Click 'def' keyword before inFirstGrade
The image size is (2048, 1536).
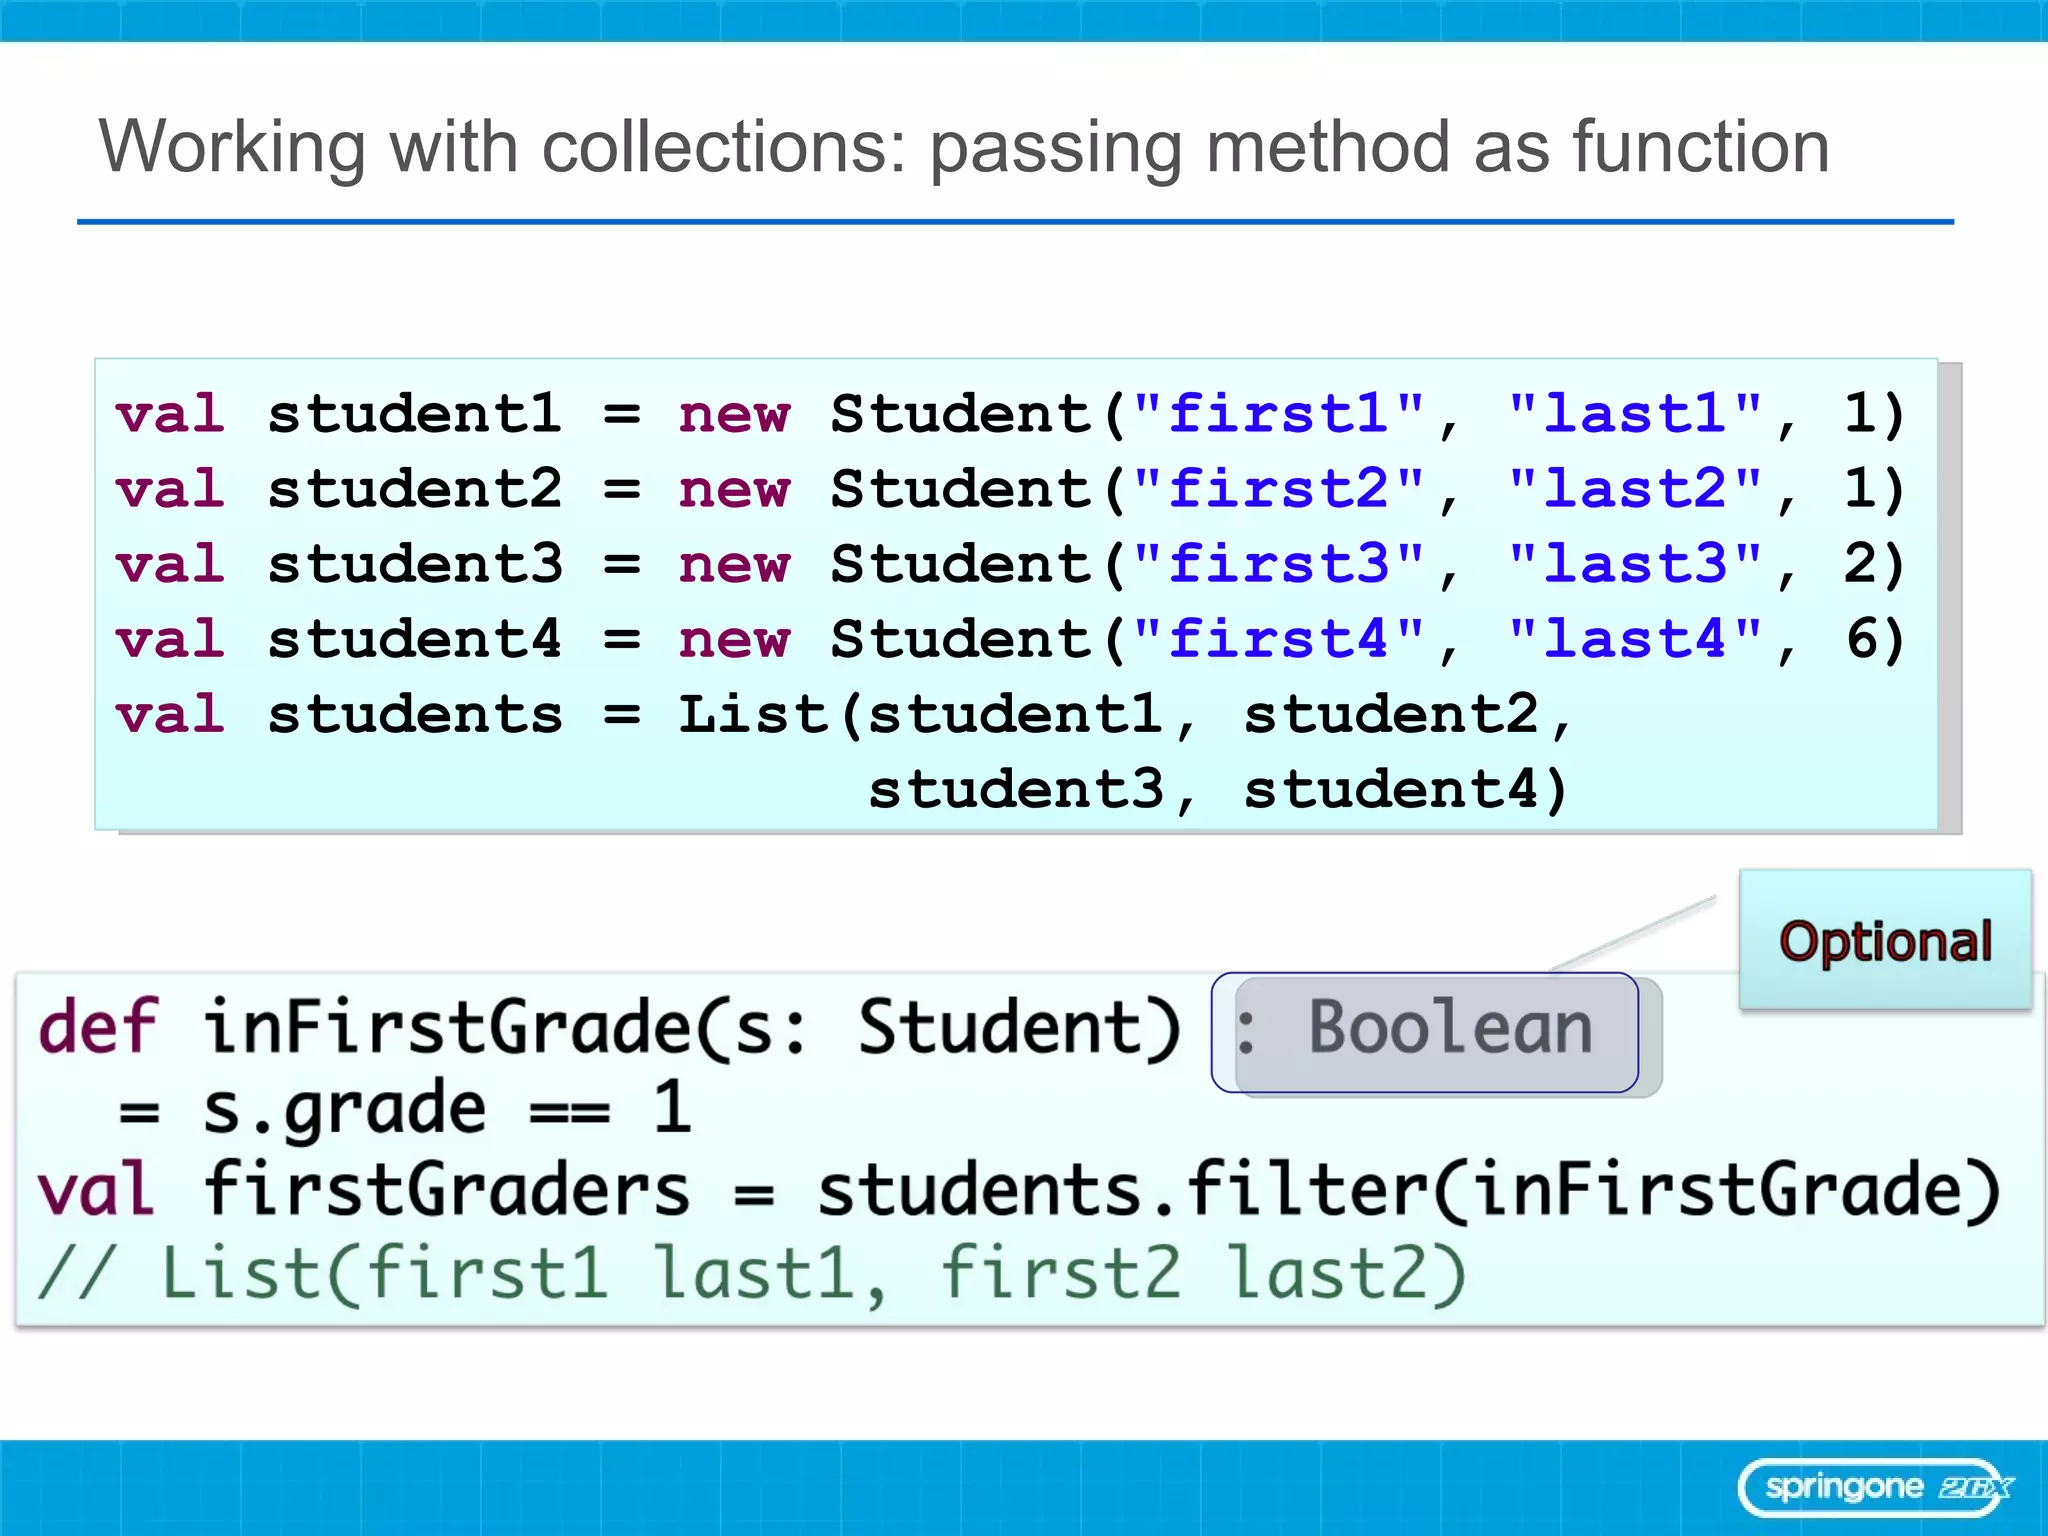click(97, 1027)
